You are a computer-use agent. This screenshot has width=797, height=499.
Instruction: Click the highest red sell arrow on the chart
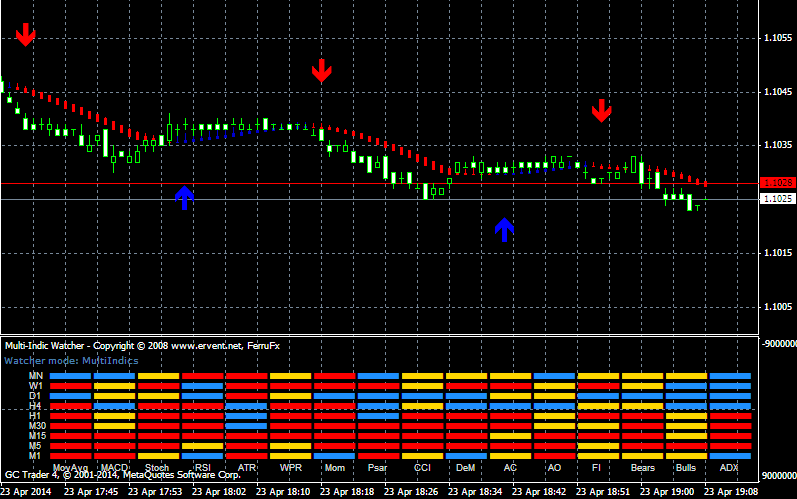[25, 34]
